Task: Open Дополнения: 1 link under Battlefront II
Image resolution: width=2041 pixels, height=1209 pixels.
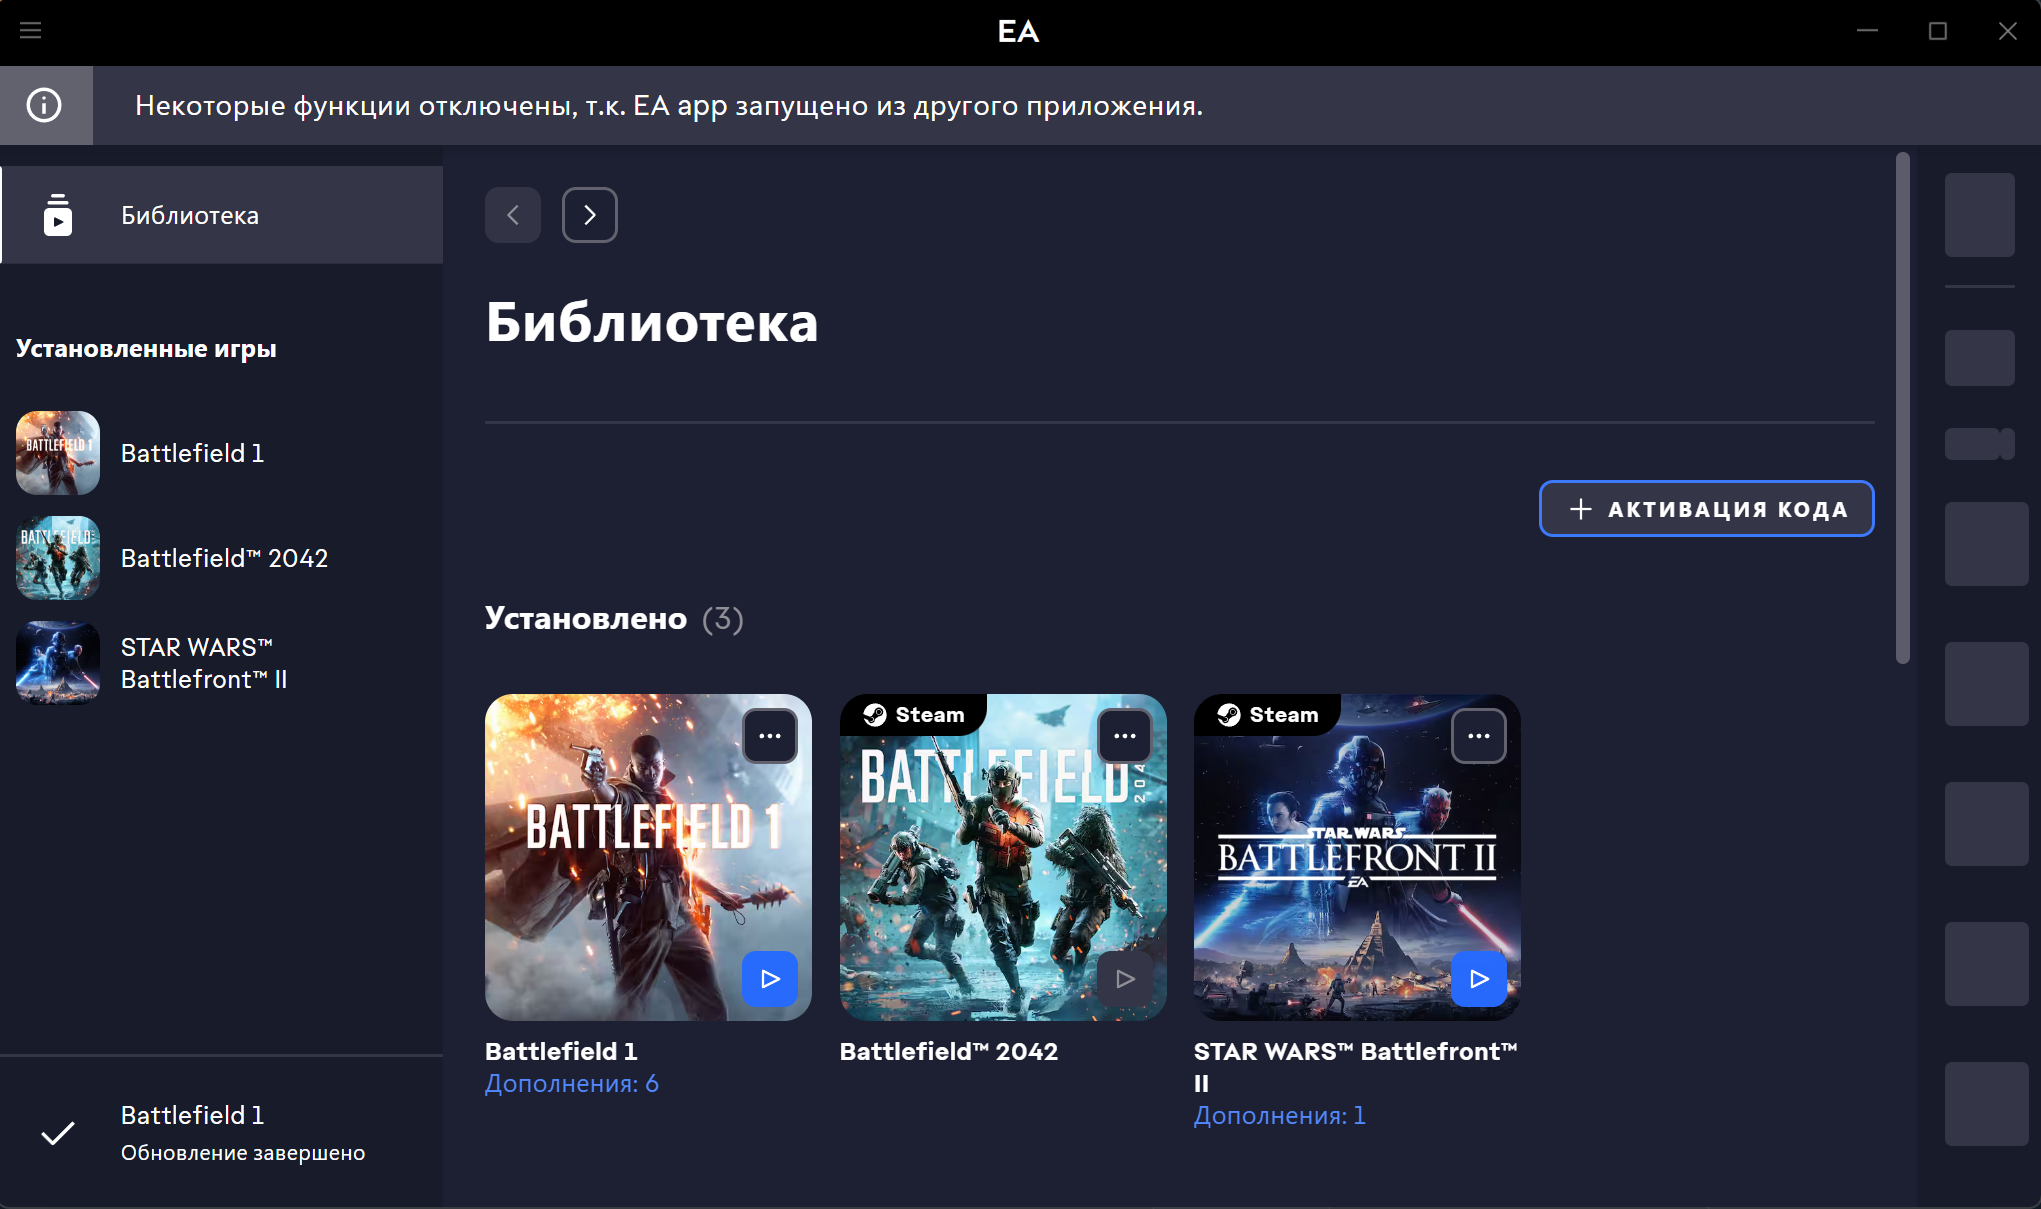Action: coord(1279,1116)
